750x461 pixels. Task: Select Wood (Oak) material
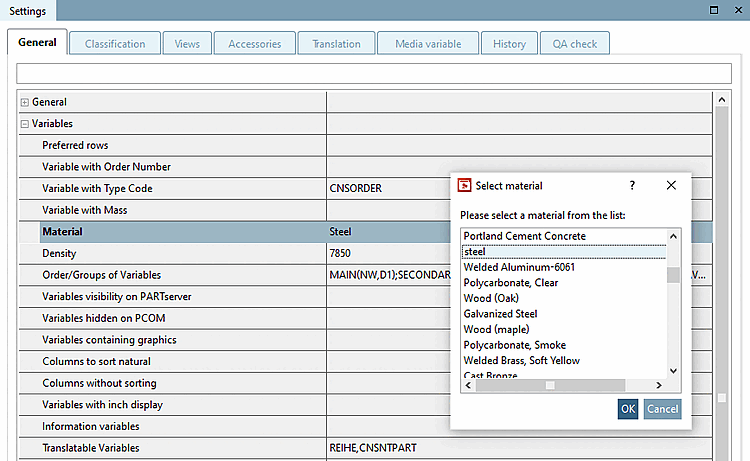491,298
